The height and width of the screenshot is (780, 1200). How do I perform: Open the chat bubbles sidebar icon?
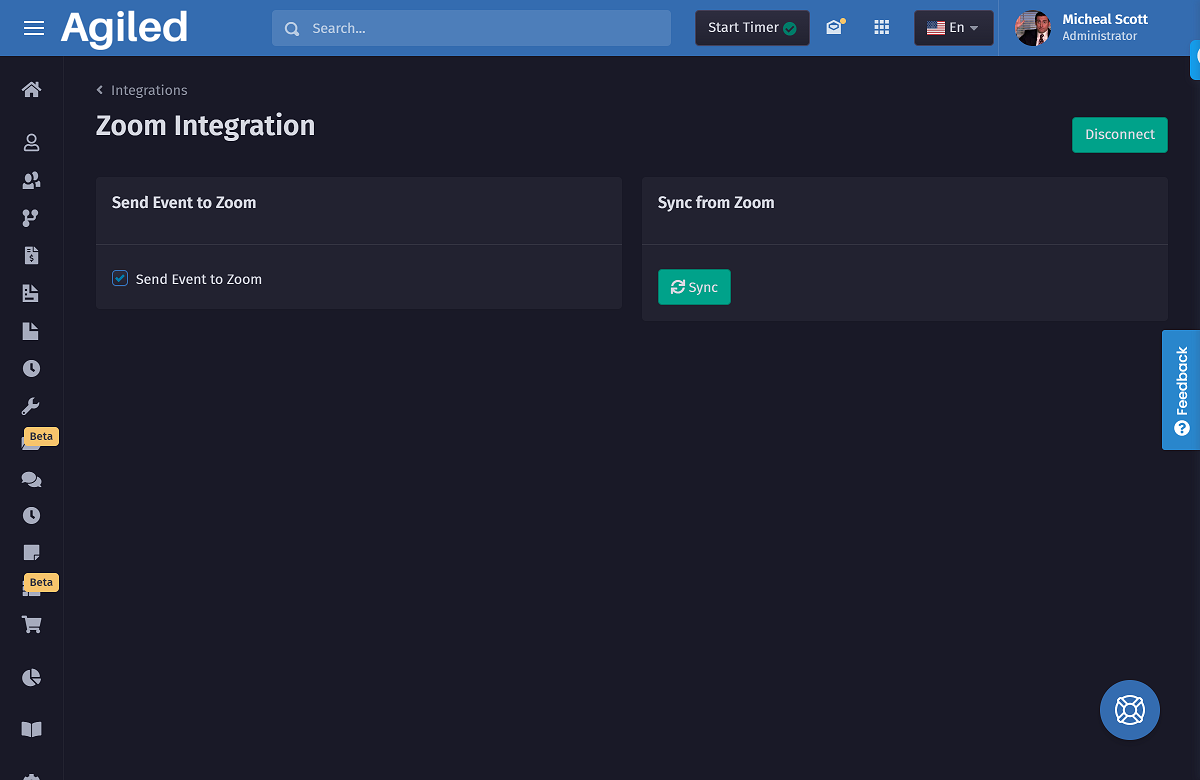31,479
